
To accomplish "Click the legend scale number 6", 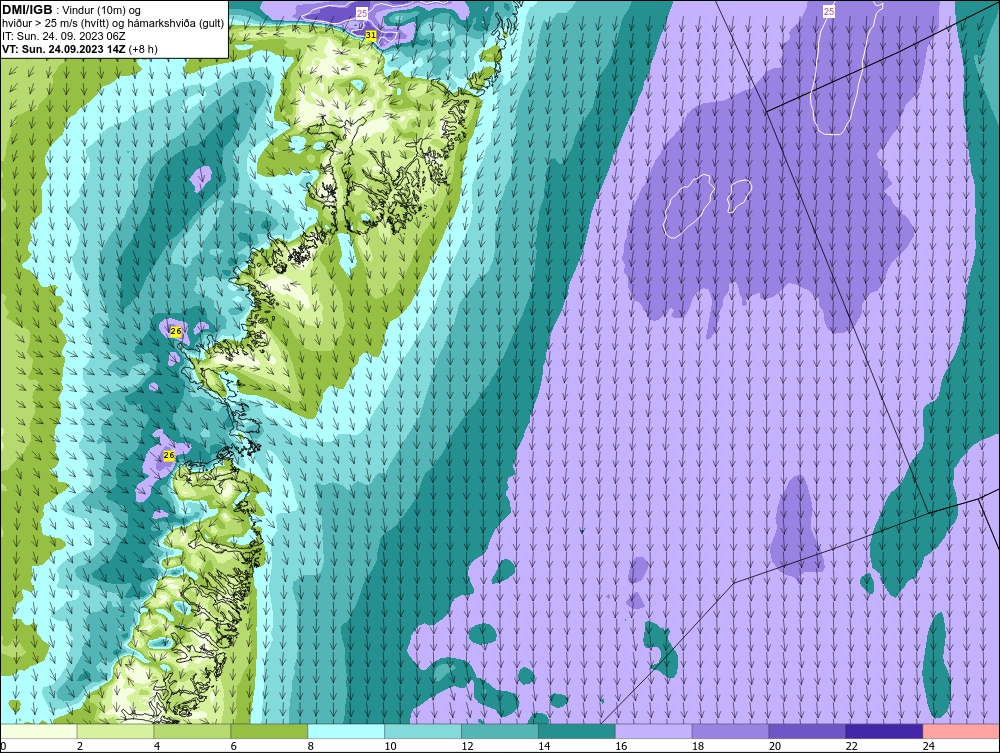I will pyautogui.click(x=233, y=746).
